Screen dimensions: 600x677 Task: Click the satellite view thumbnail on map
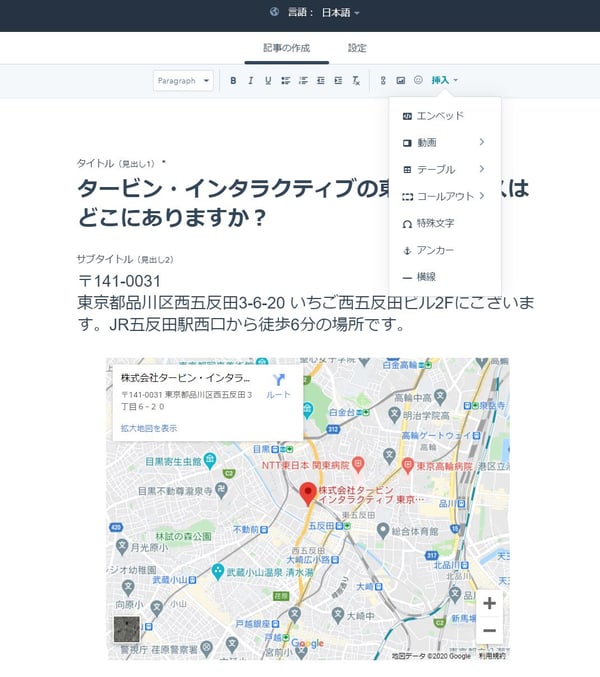tap(127, 630)
